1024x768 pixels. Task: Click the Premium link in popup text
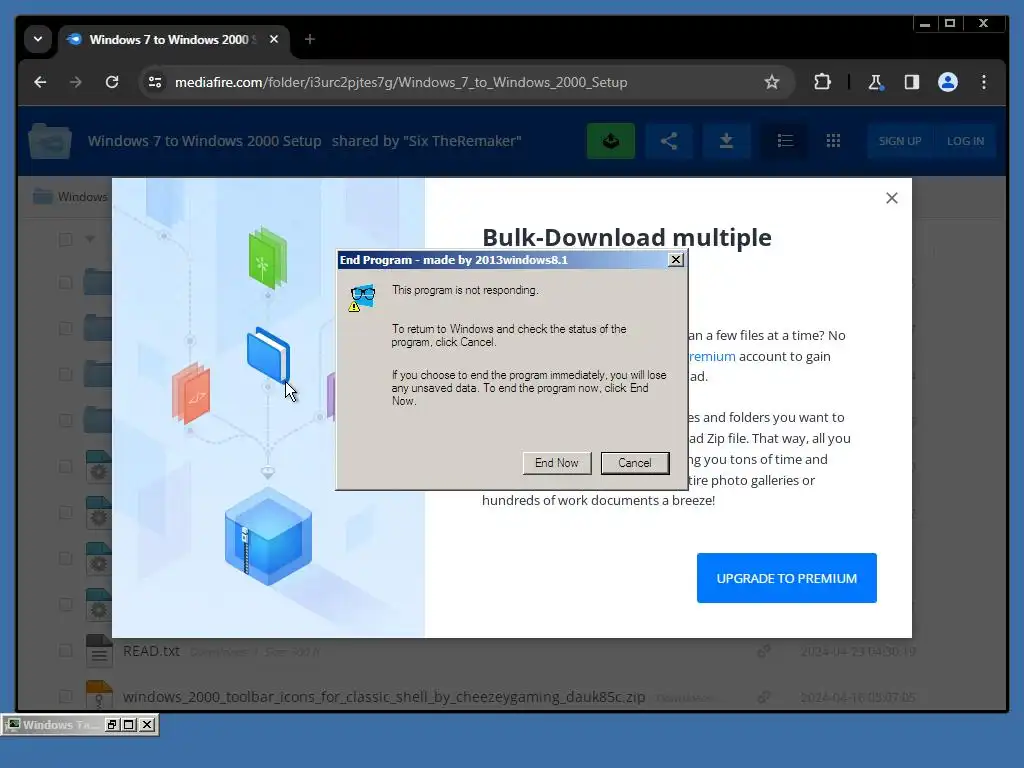(712, 356)
